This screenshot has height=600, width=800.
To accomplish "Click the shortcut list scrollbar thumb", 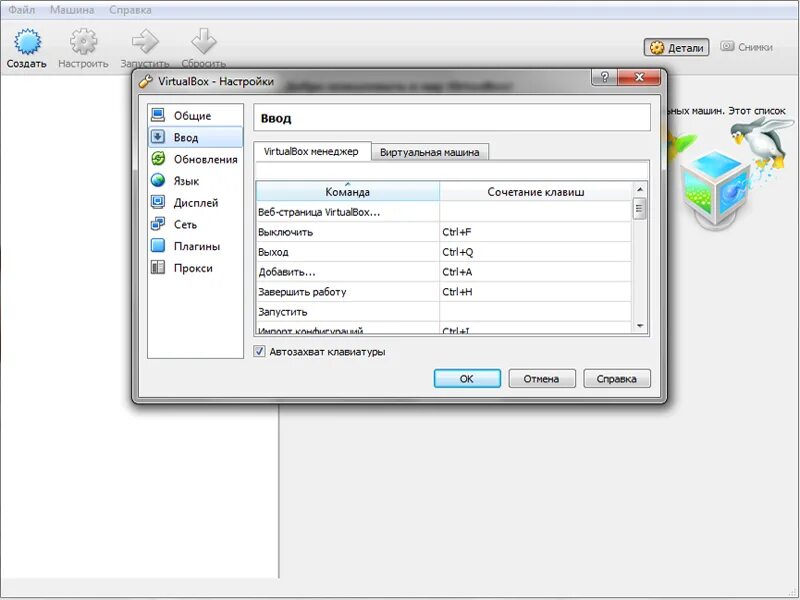I will [640, 209].
